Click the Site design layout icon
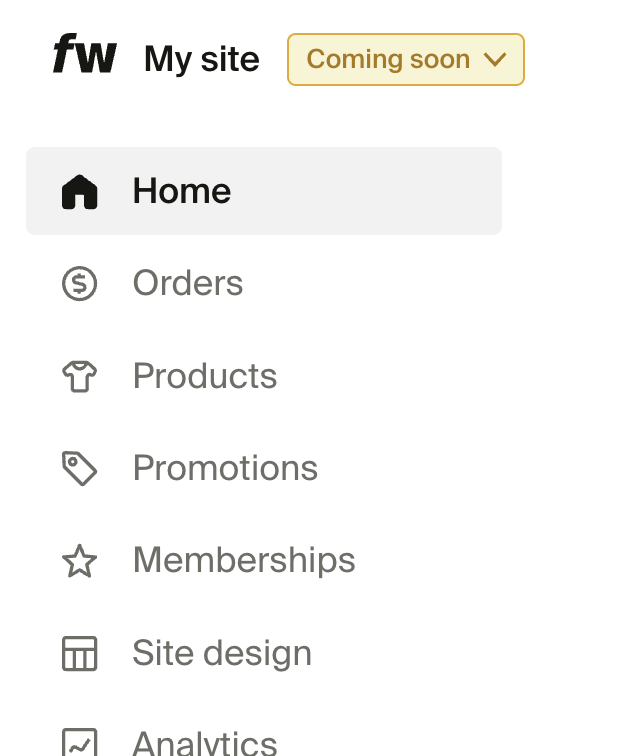 coord(80,654)
